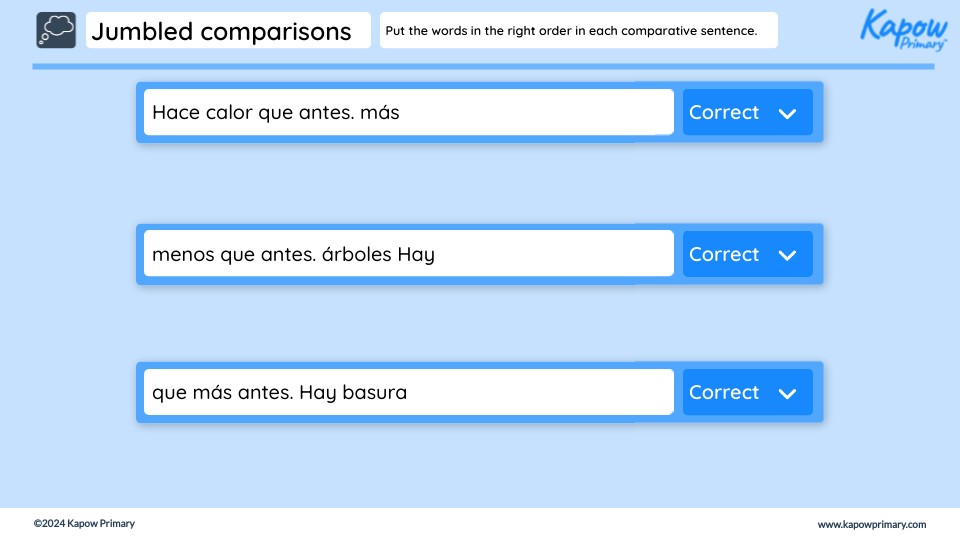Click the chevron arrow beside second Correct
Screen dimensions: 960x540
[787, 255]
